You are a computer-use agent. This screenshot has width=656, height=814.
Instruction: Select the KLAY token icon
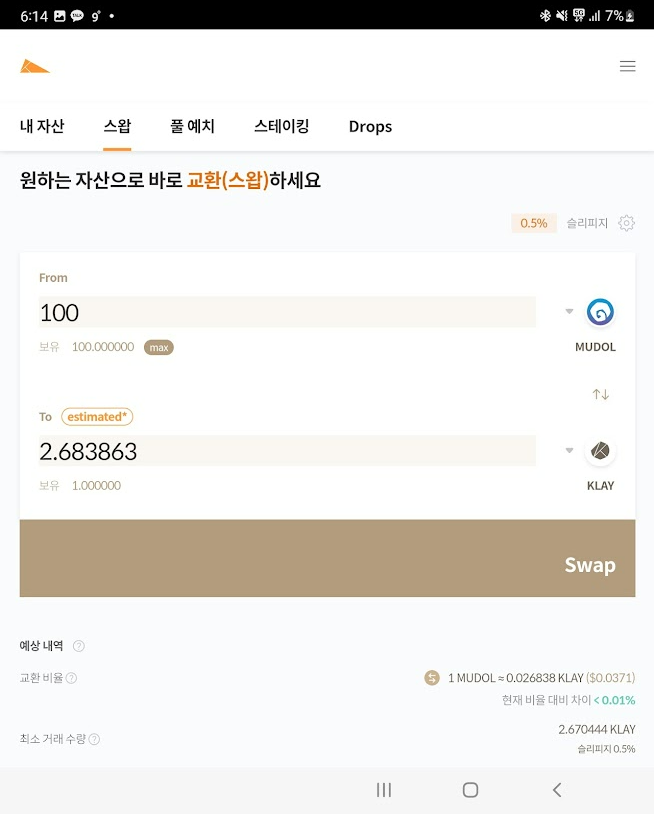click(x=600, y=451)
